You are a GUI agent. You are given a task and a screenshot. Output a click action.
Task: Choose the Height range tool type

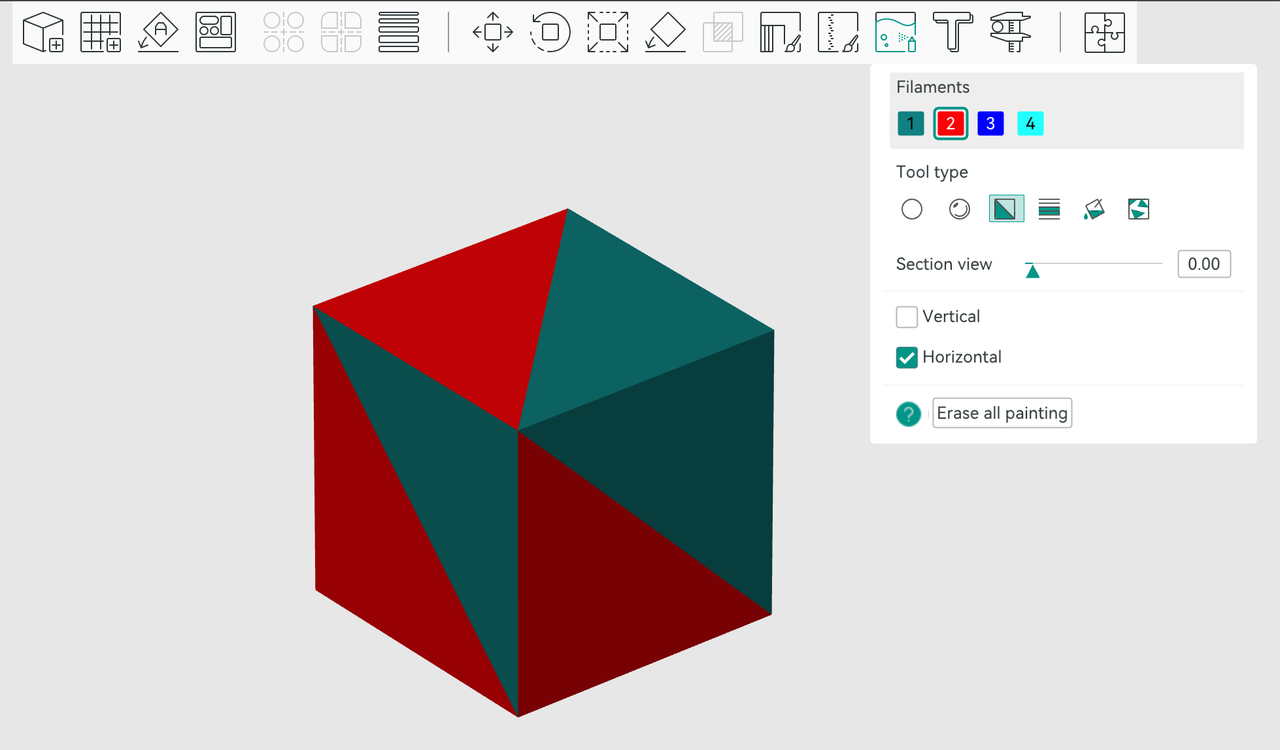tap(1049, 209)
